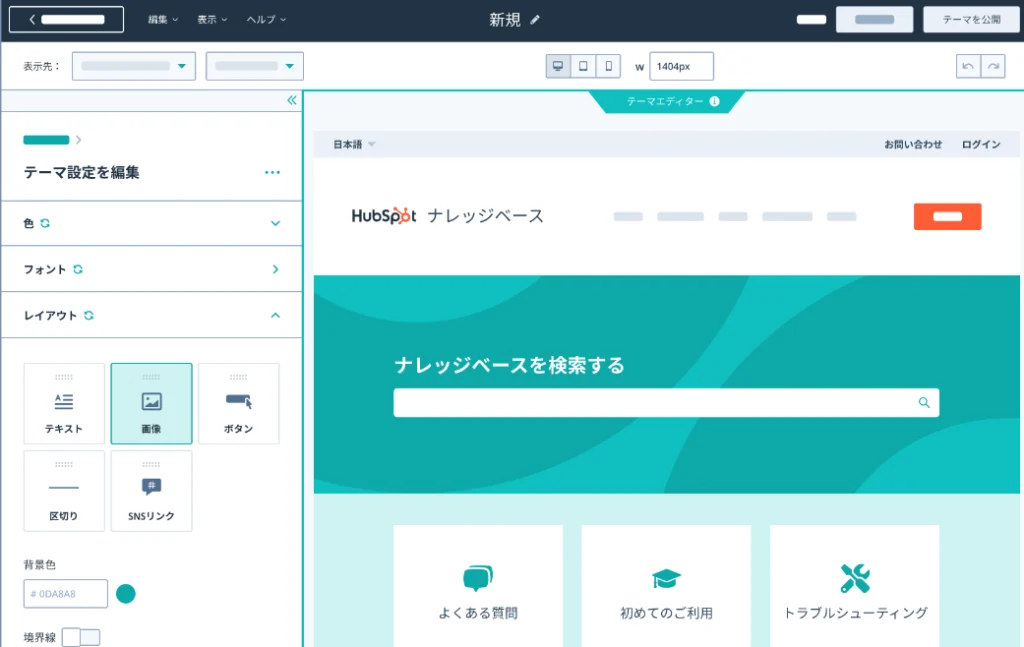The width and height of the screenshot is (1024, 647).
Task: Click the redo arrow icon
Action: coord(993,66)
